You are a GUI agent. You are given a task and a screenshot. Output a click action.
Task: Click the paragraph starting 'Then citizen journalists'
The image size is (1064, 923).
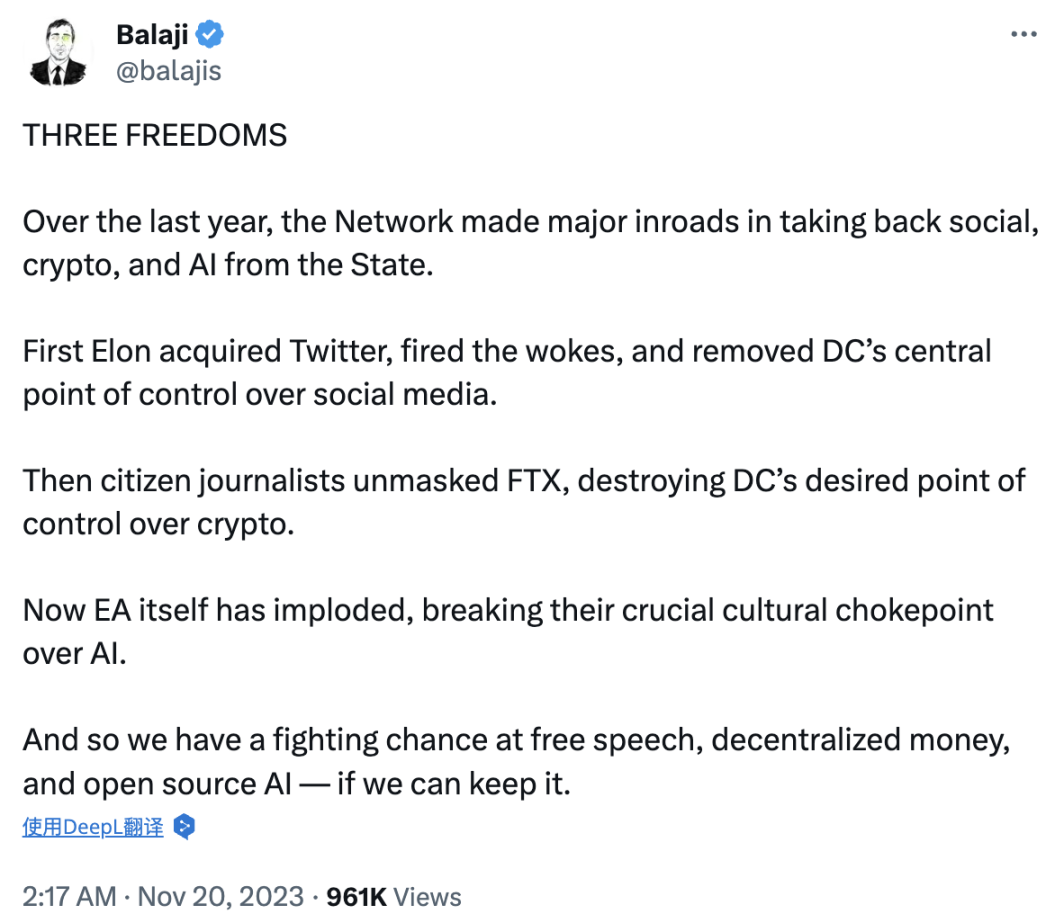click(524, 502)
